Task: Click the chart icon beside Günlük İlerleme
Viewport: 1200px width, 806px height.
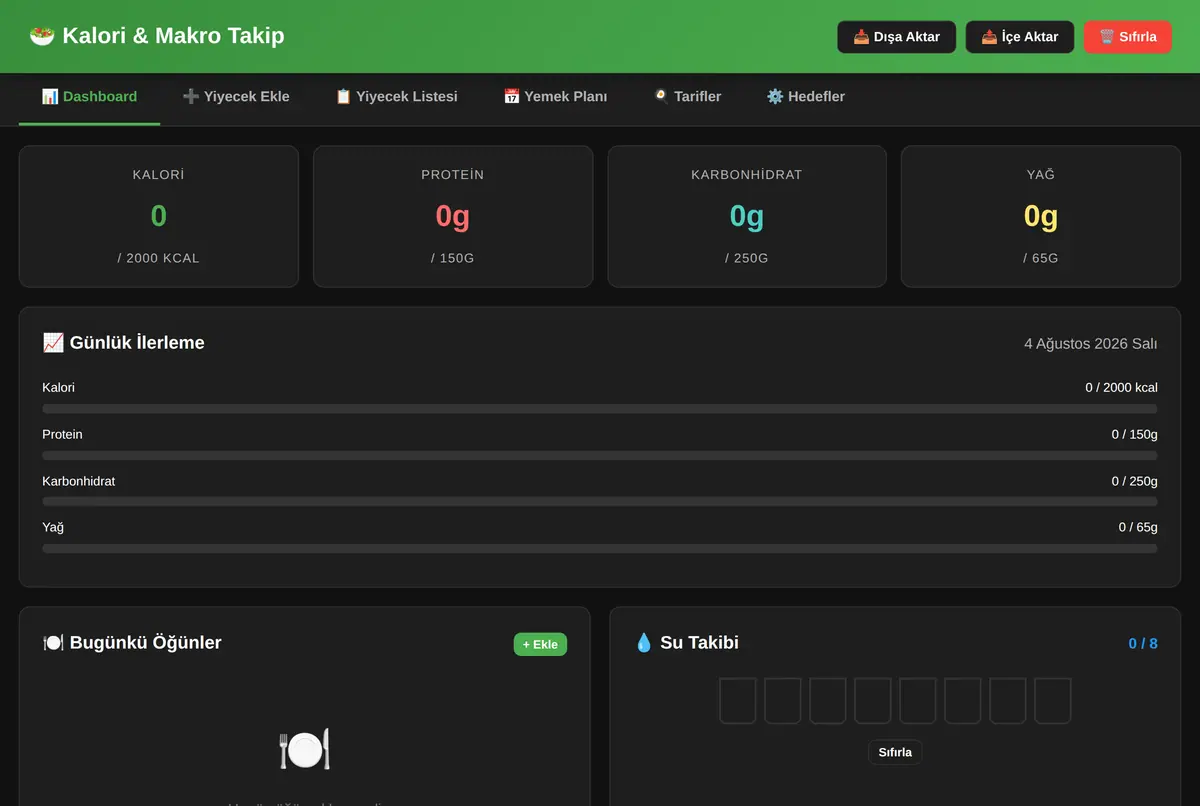Action: [x=53, y=343]
